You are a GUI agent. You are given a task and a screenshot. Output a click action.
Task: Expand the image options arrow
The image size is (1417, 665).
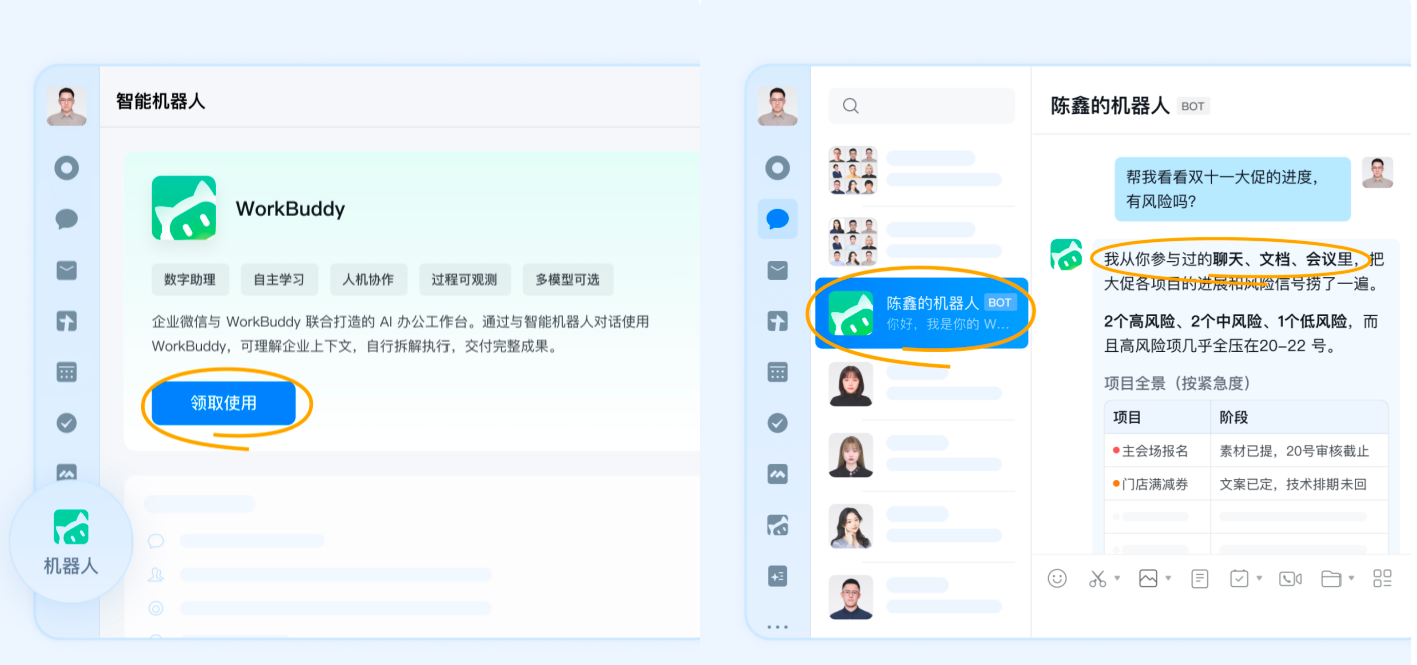1168,578
